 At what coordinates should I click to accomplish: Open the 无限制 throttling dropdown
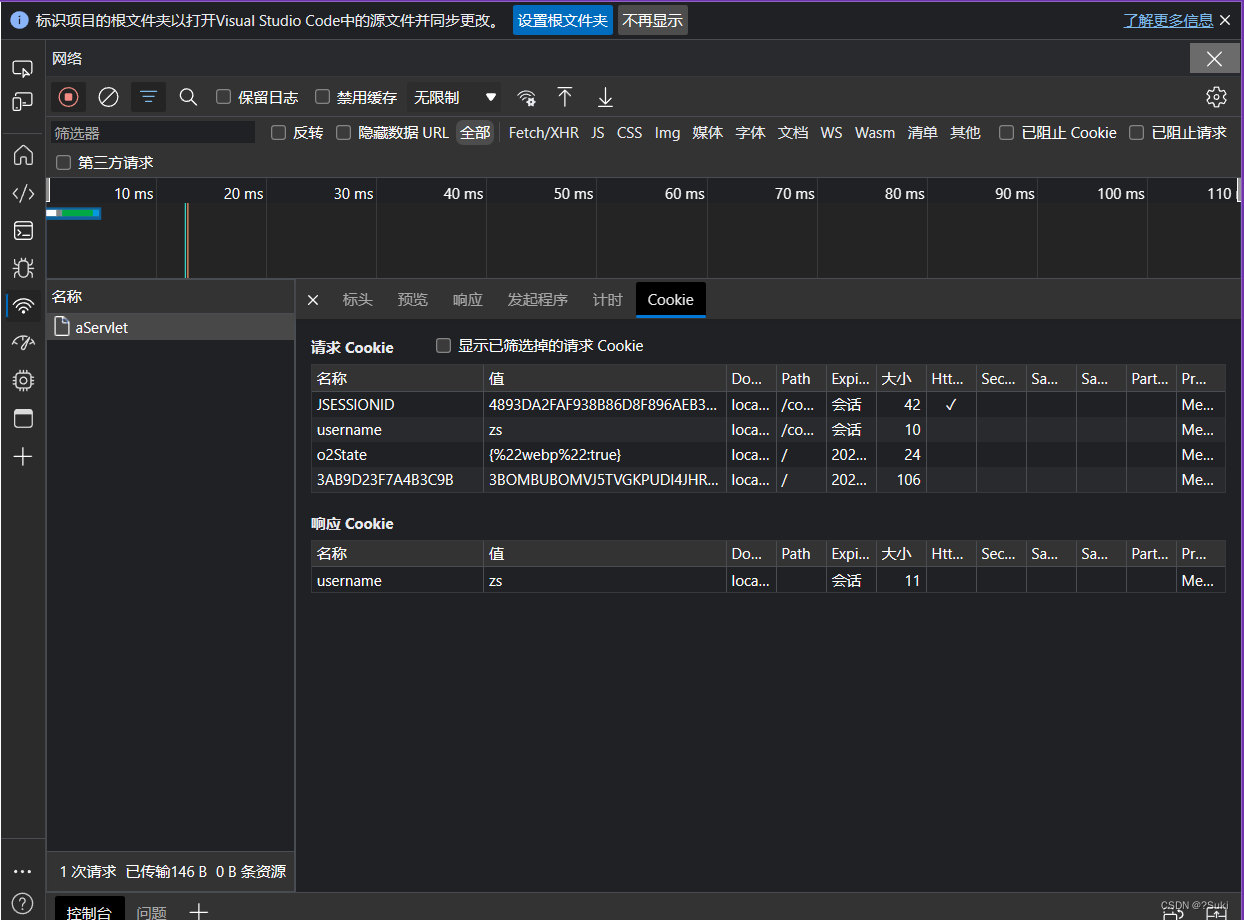click(455, 97)
